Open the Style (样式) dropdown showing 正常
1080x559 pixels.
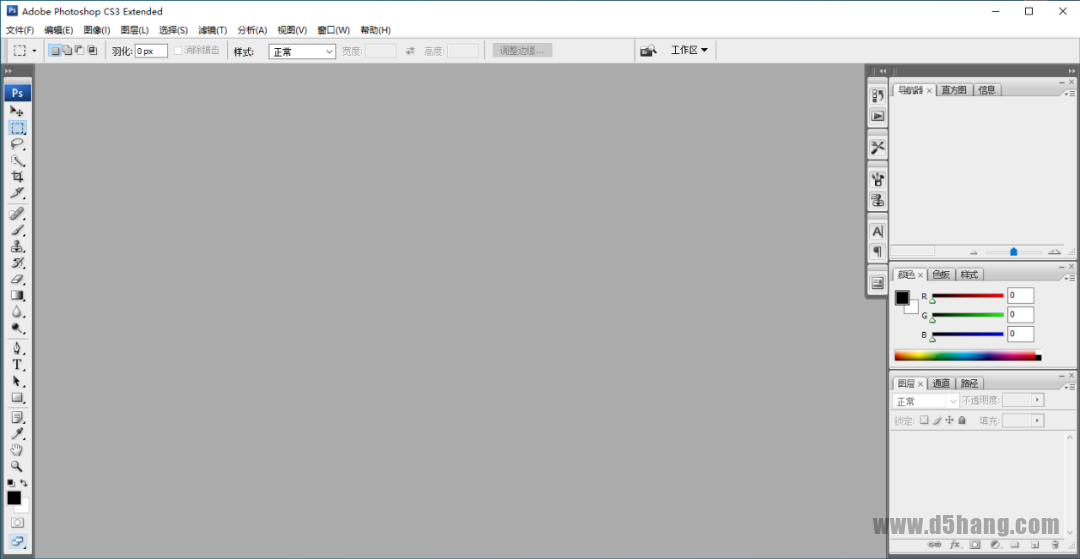click(302, 51)
